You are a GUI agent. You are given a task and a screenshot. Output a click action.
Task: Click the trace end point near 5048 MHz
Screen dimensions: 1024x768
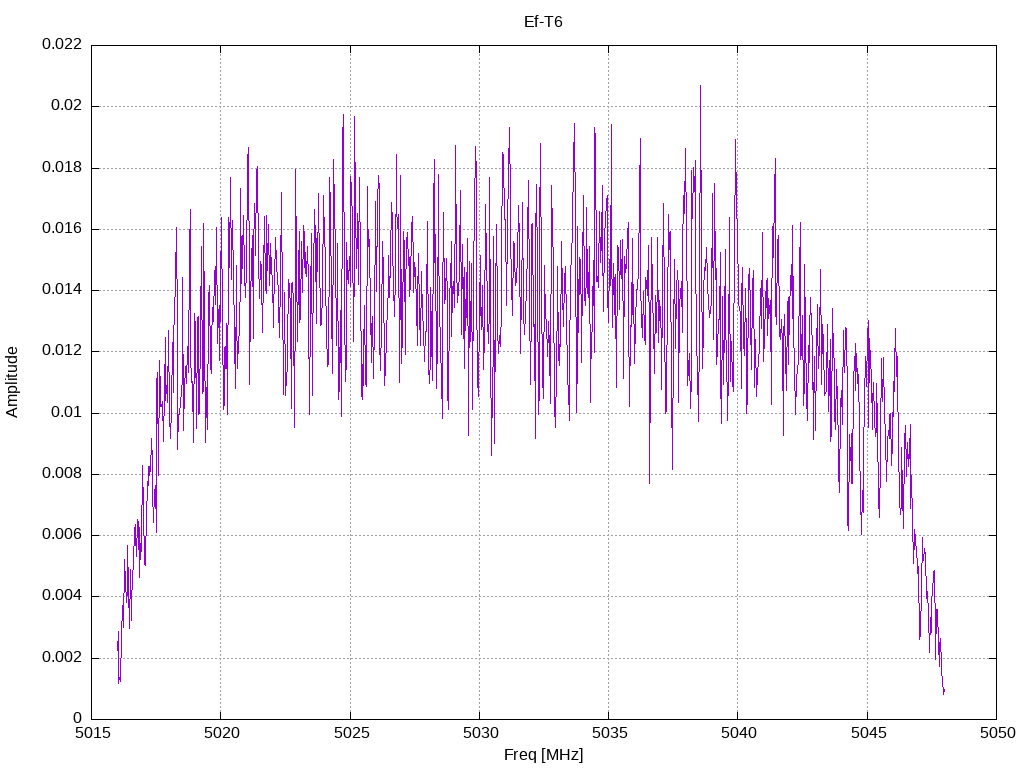tap(944, 691)
